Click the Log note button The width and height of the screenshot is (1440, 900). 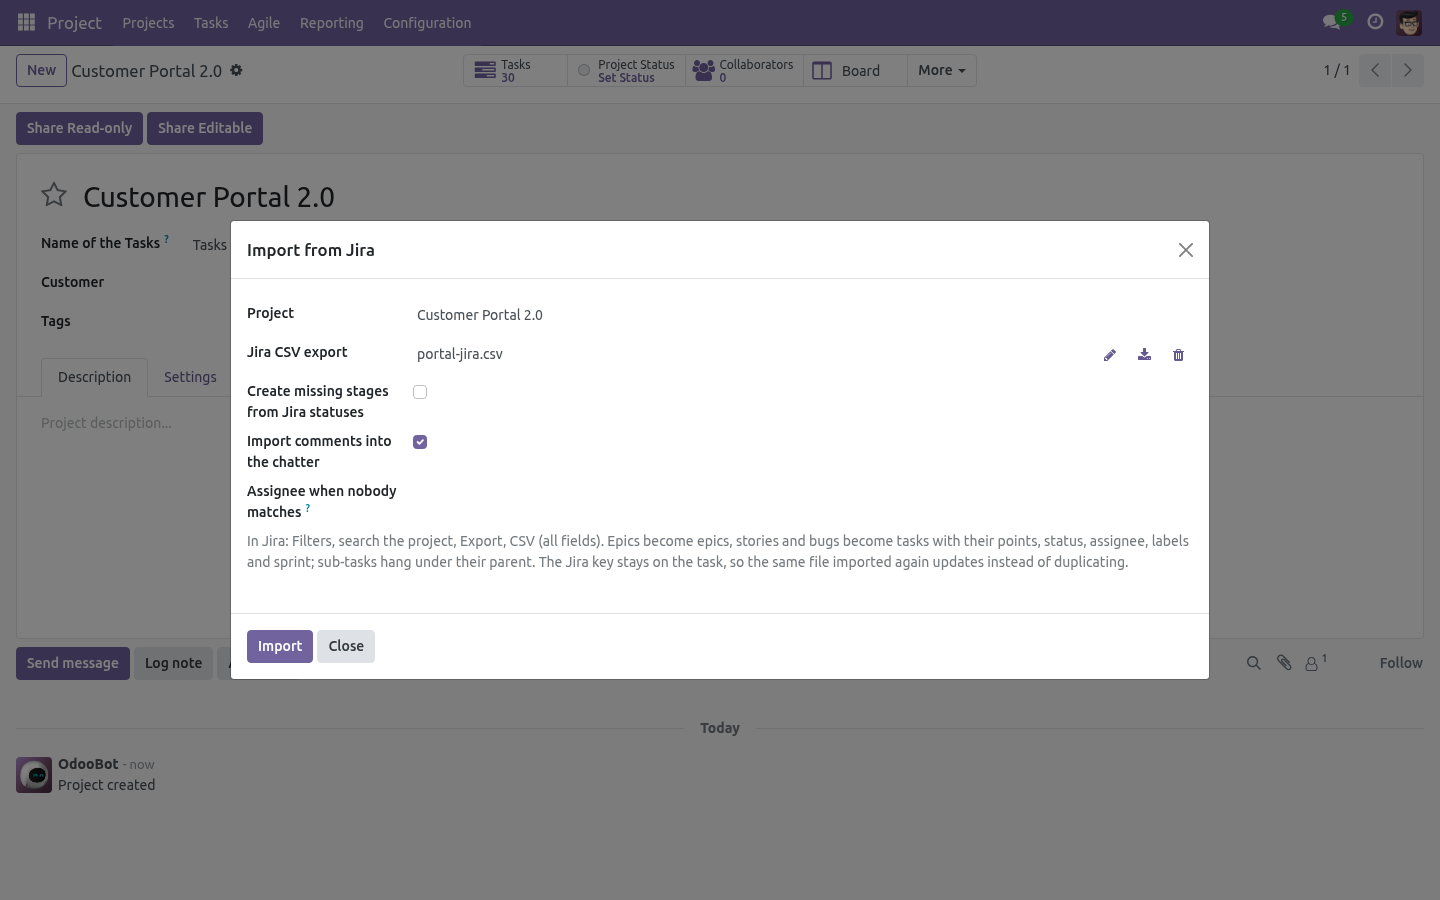(x=173, y=663)
